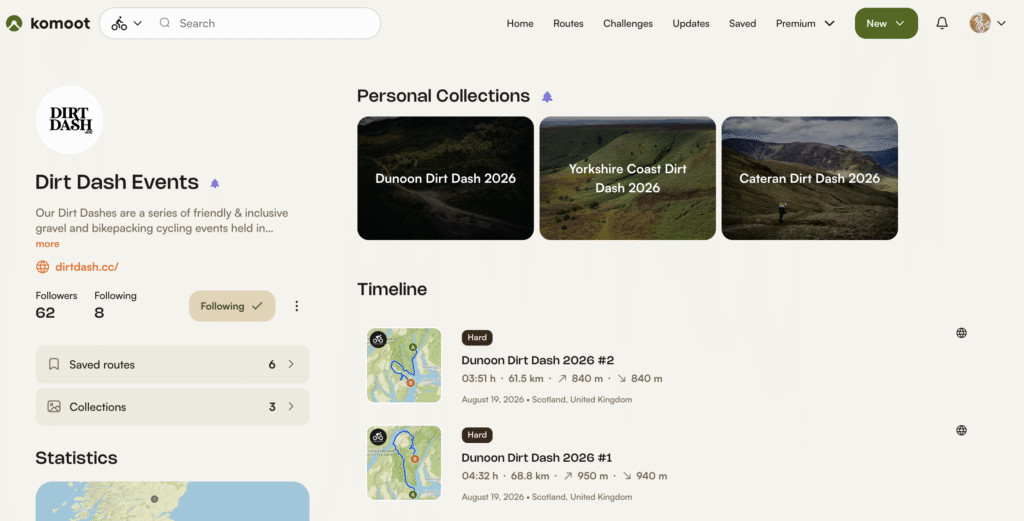Click the chevron on the Collections row
1024x521 pixels.
click(291, 406)
